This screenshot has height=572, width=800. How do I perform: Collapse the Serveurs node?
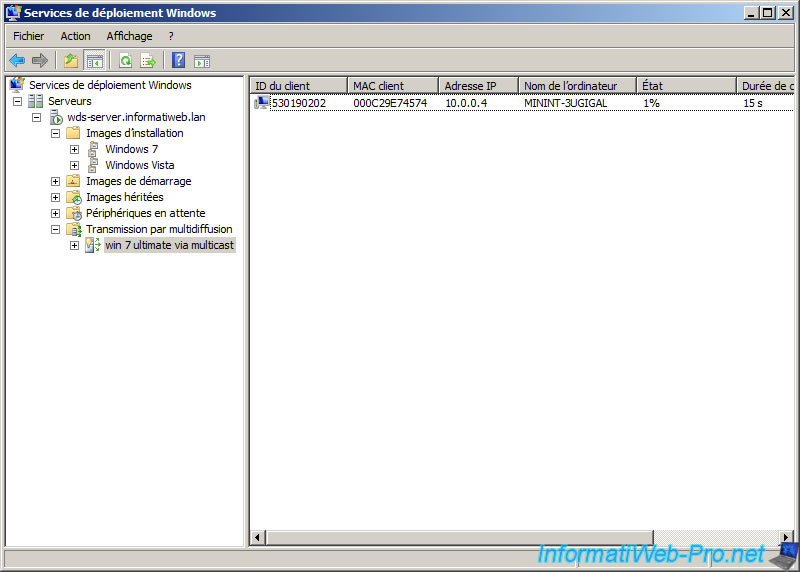click(x=17, y=101)
